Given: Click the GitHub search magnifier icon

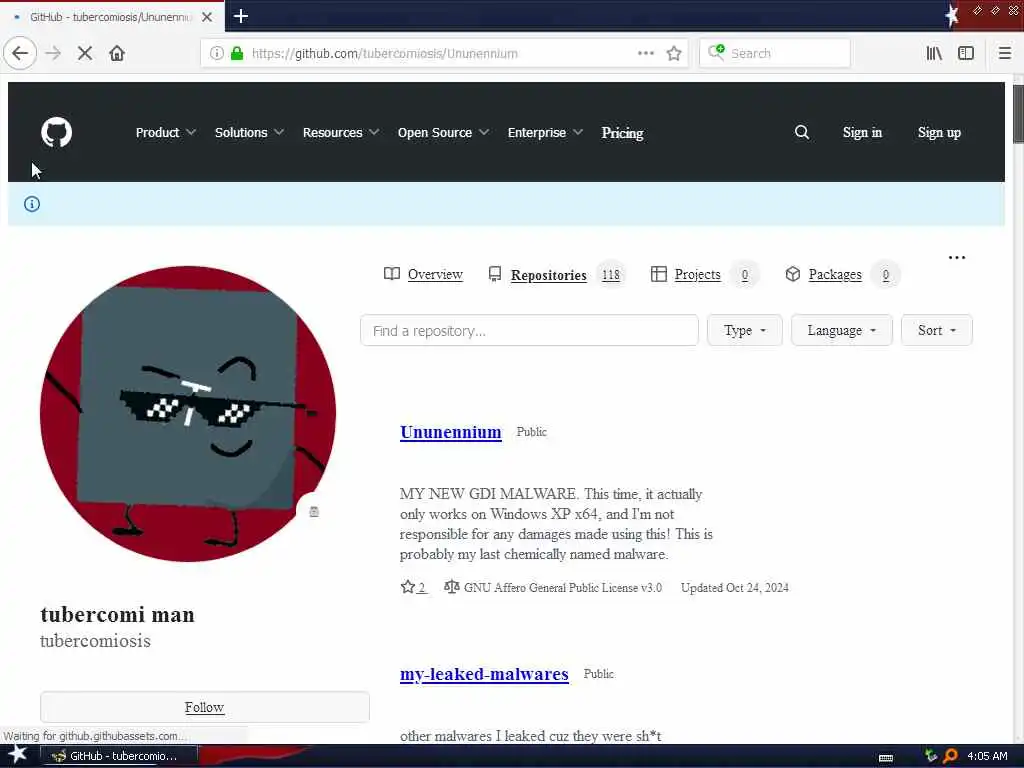Looking at the screenshot, I should [802, 133].
